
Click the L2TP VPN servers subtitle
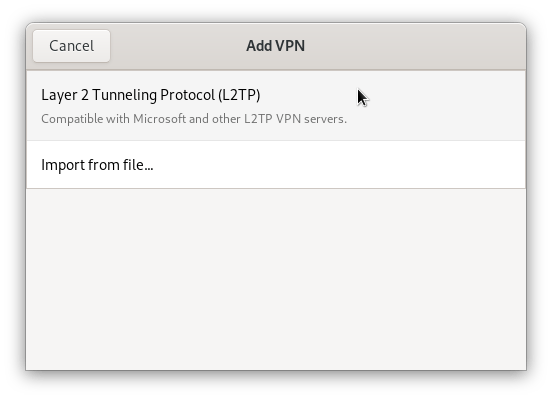(x=194, y=119)
